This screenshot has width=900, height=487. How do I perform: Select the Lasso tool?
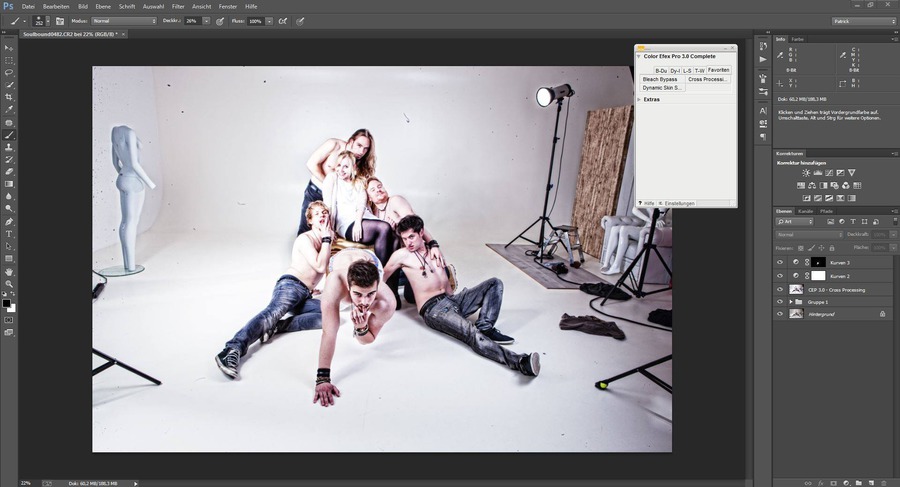(x=10, y=72)
